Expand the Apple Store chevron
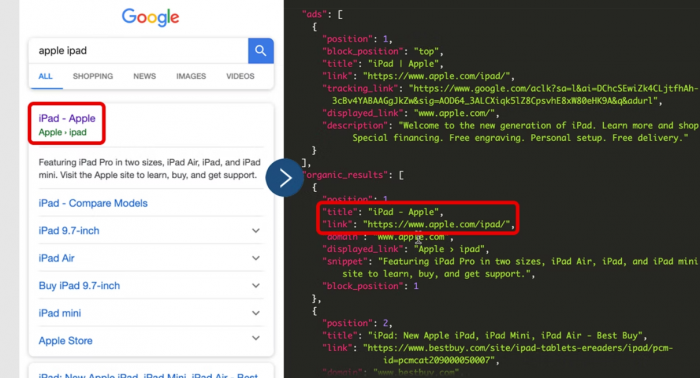The image size is (700, 378). tap(256, 338)
